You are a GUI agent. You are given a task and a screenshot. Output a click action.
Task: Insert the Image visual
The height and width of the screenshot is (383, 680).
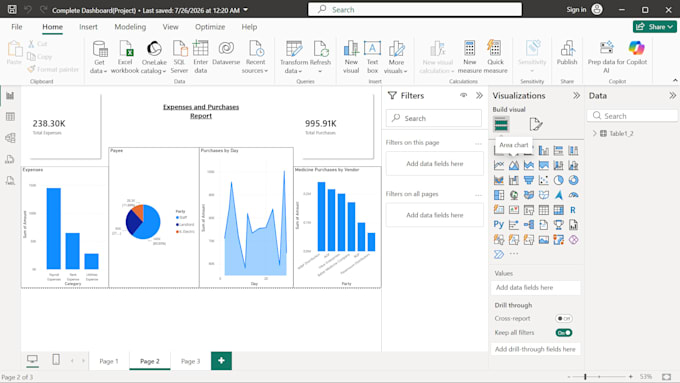(544, 239)
